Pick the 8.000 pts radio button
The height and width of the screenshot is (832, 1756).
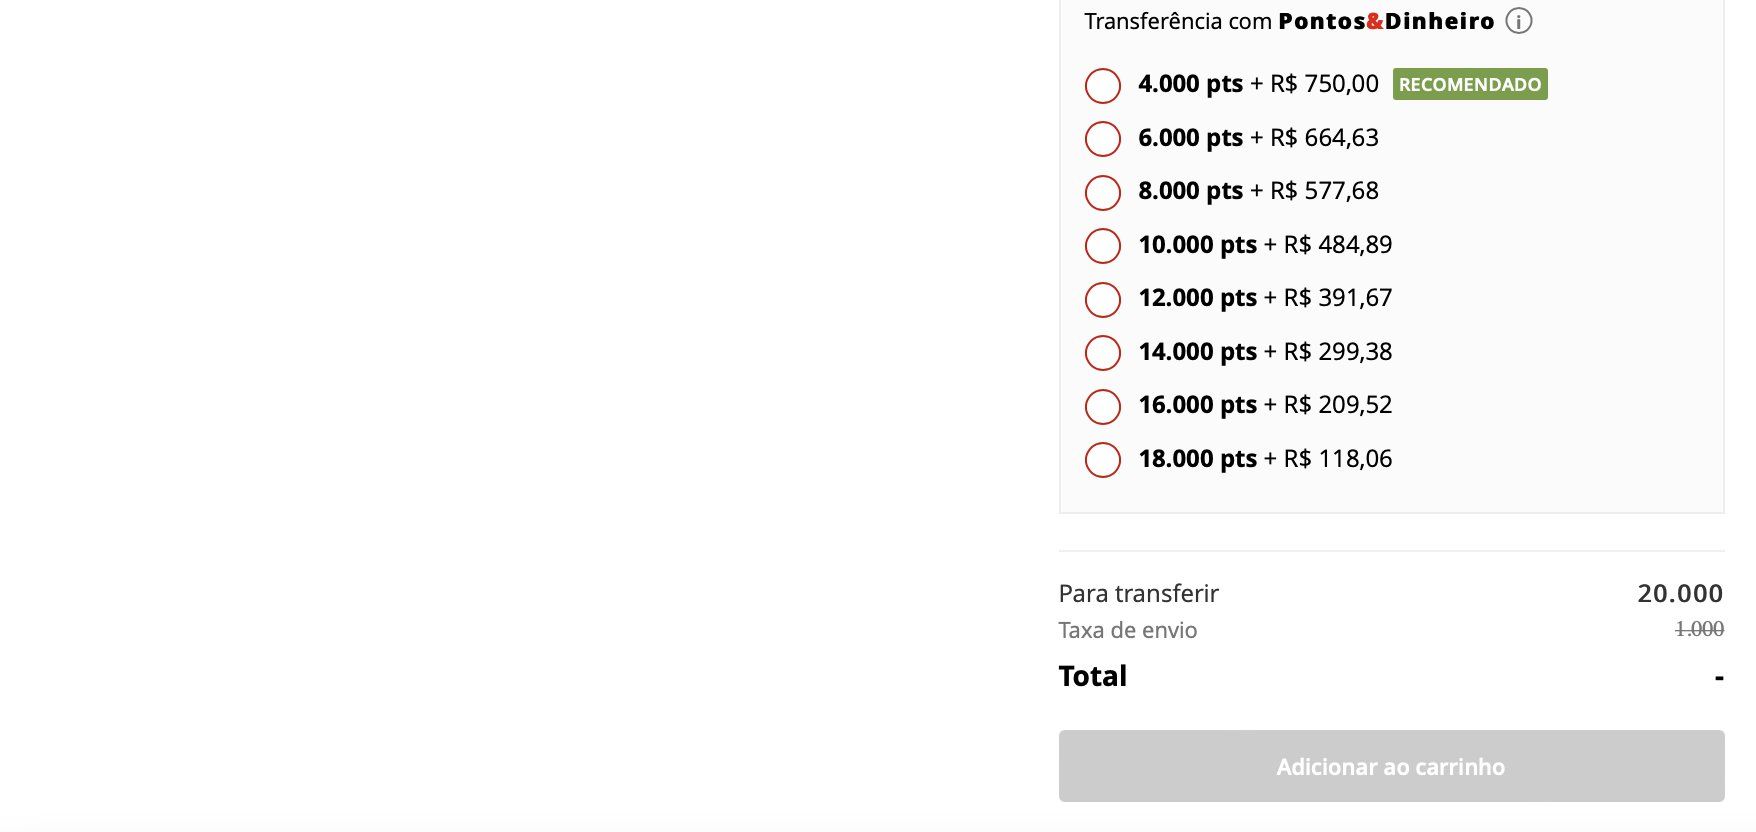pyautogui.click(x=1103, y=192)
